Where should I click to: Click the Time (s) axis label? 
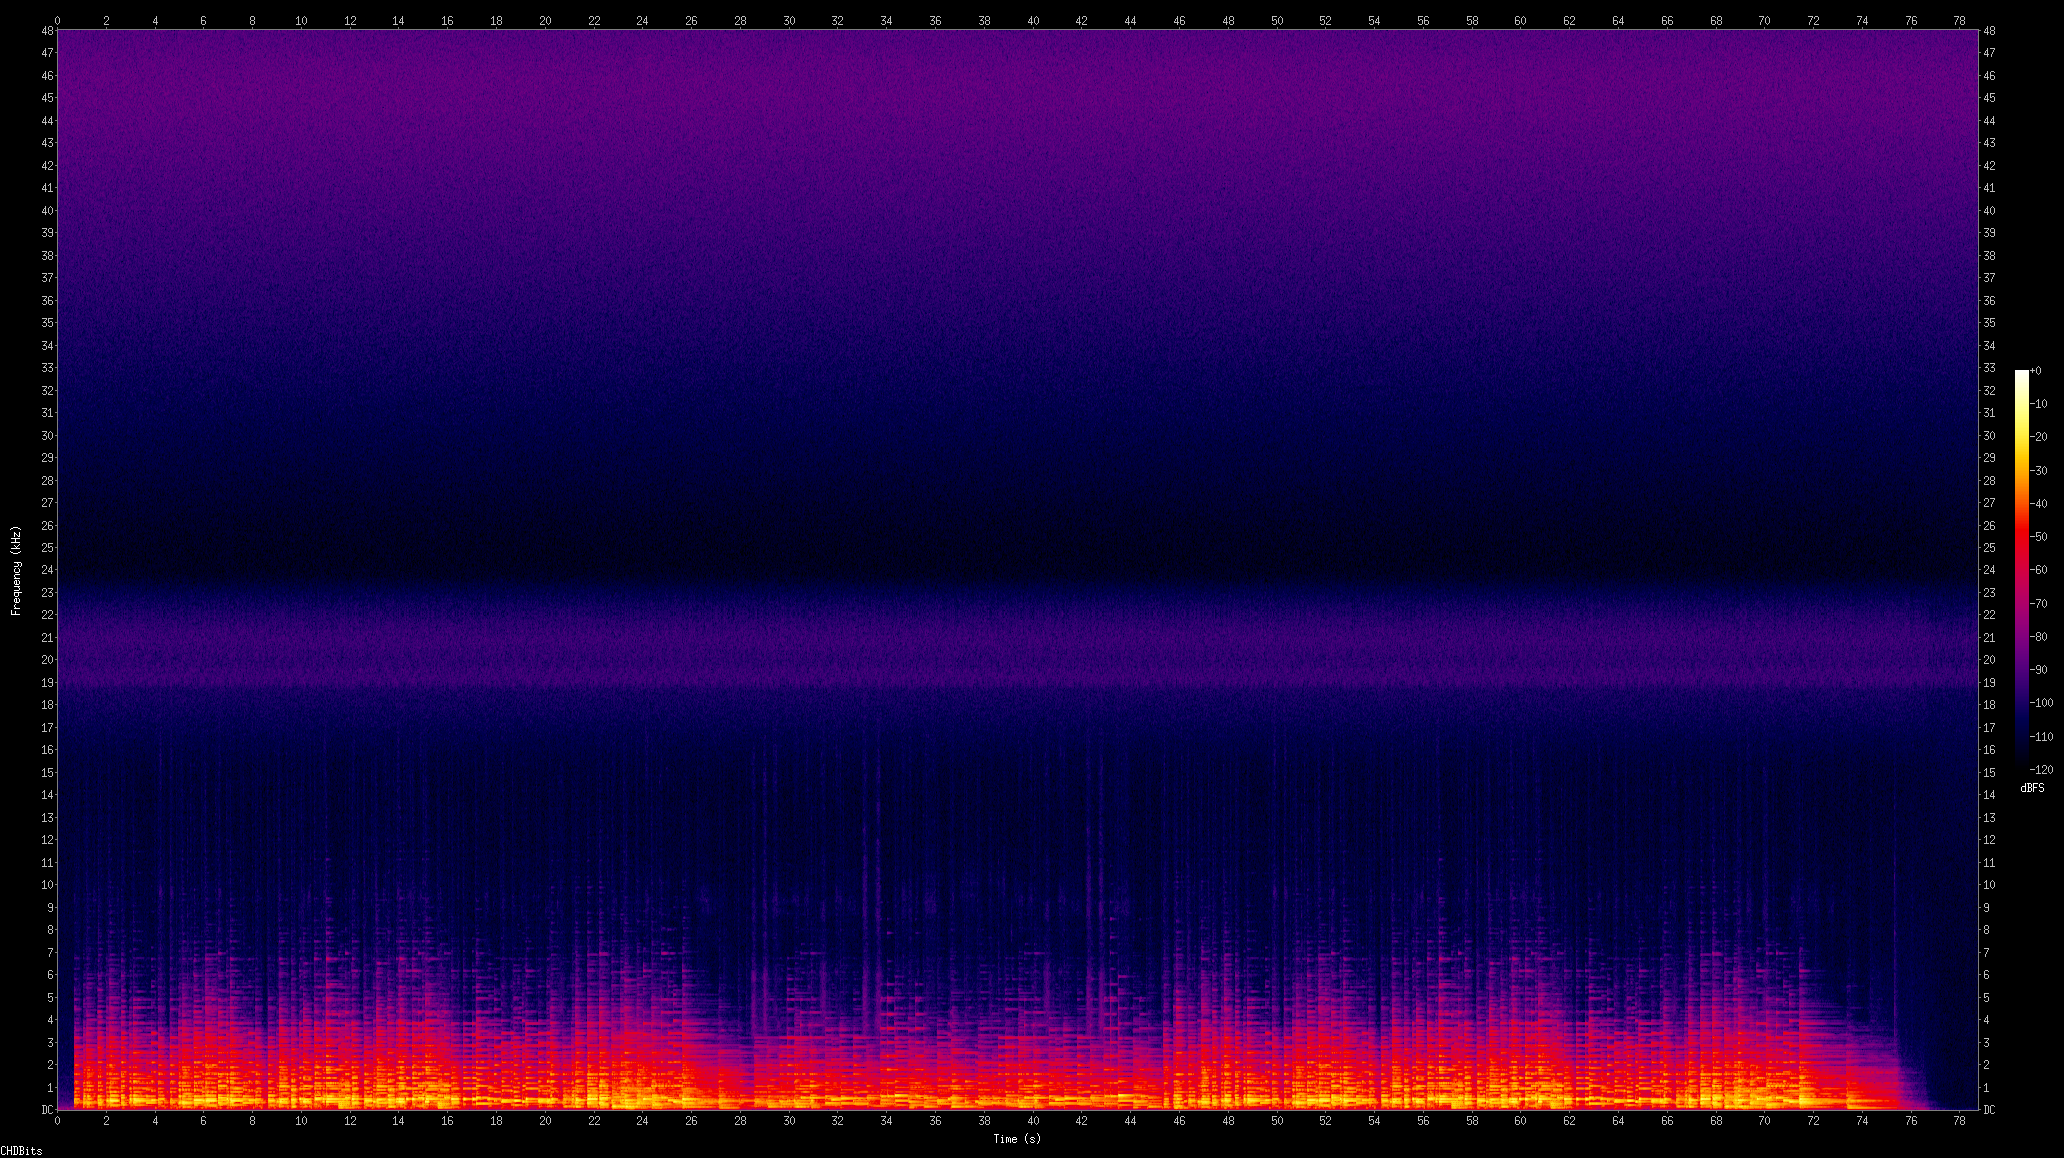point(1017,1138)
